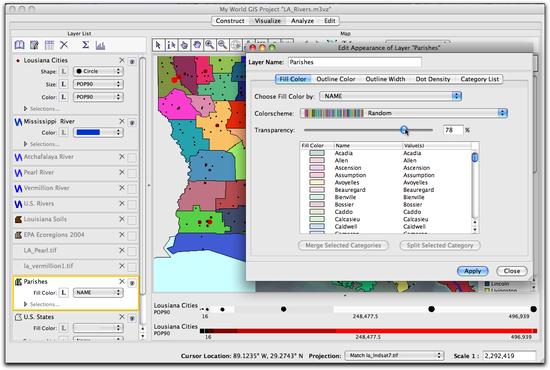This screenshot has height=370, width=550.
Task: Remove the Mississippi River layer with its X
Action: coord(122,121)
